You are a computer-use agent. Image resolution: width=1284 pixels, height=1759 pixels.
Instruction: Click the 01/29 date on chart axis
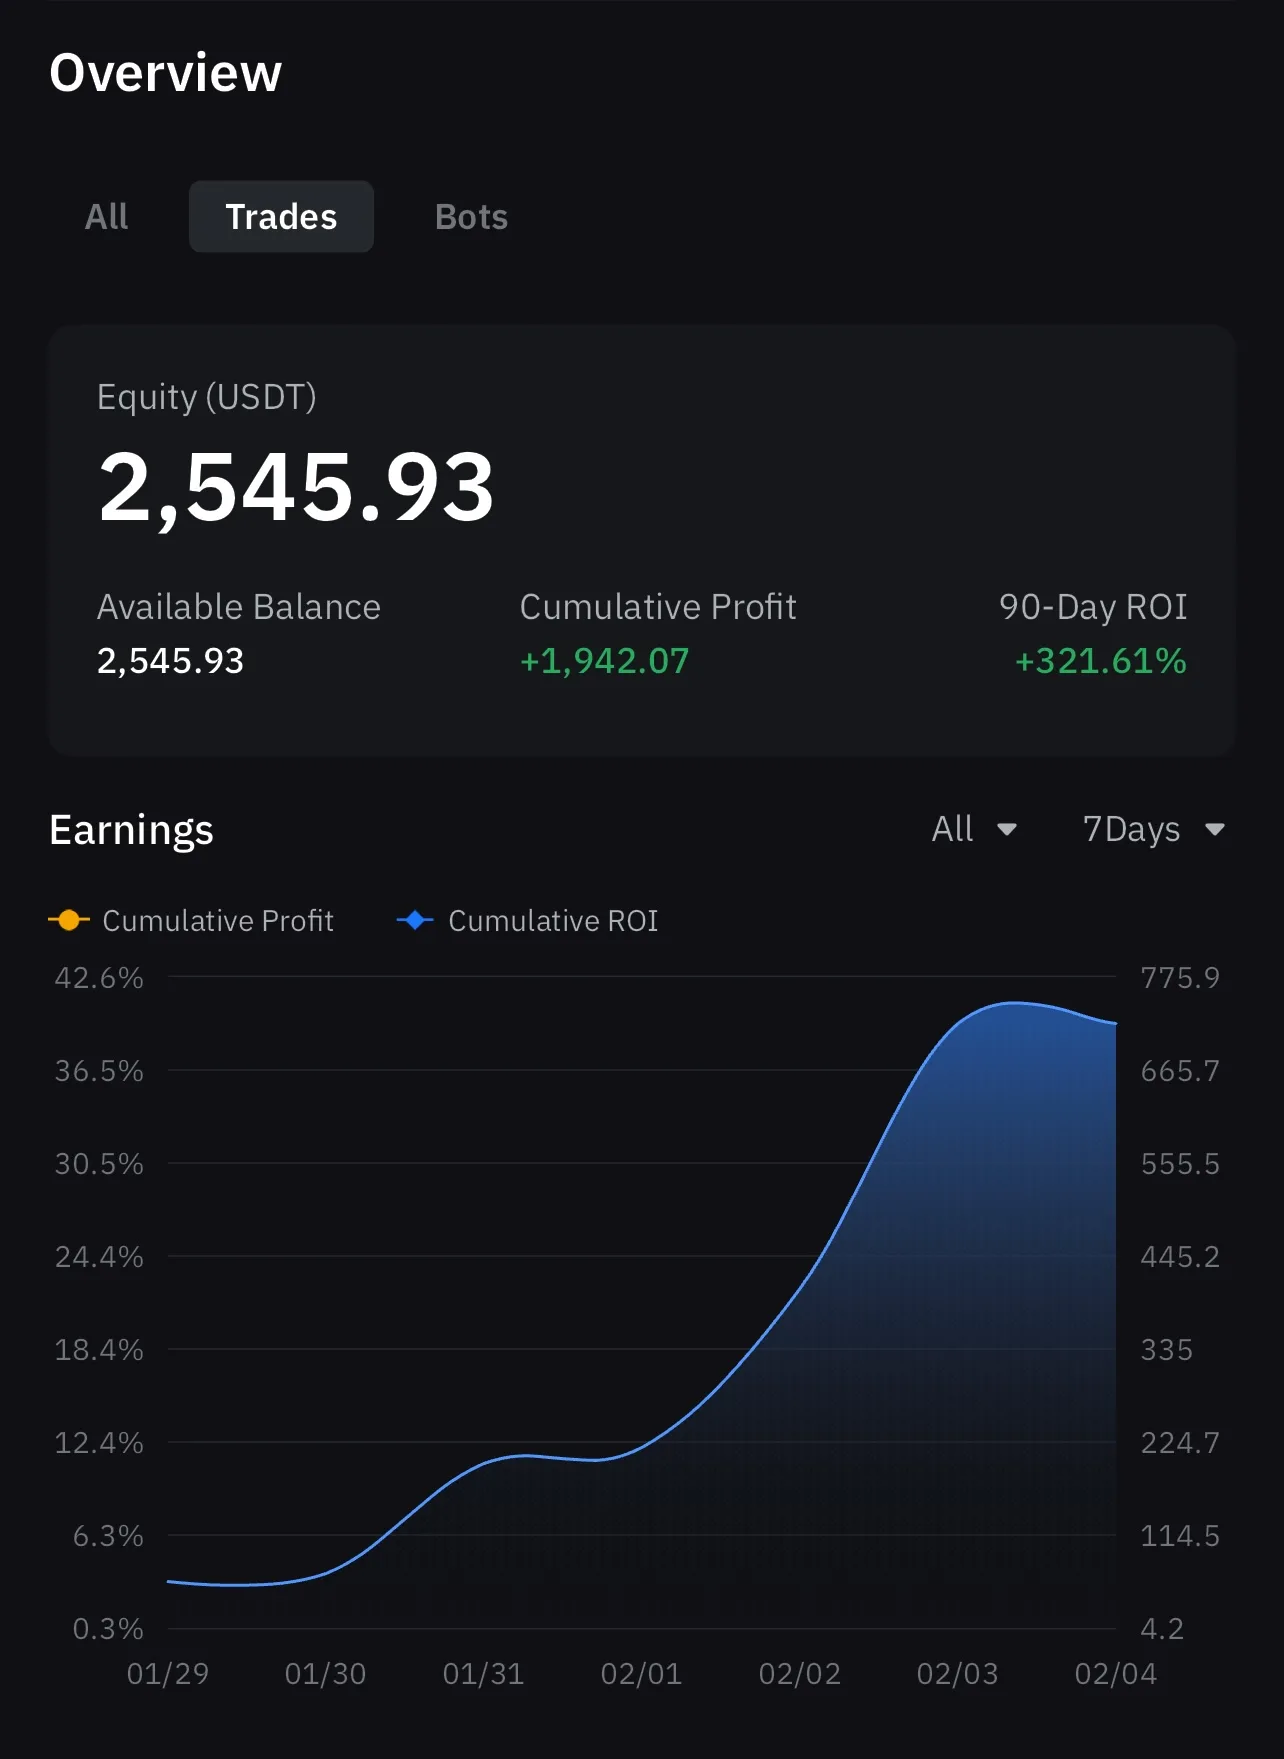(168, 1674)
